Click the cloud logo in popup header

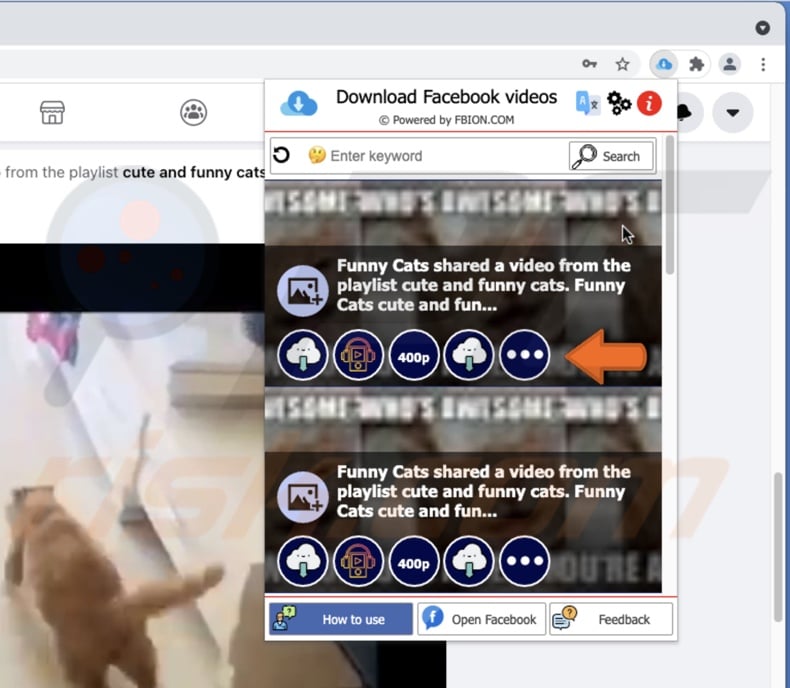[x=299, y=104]
